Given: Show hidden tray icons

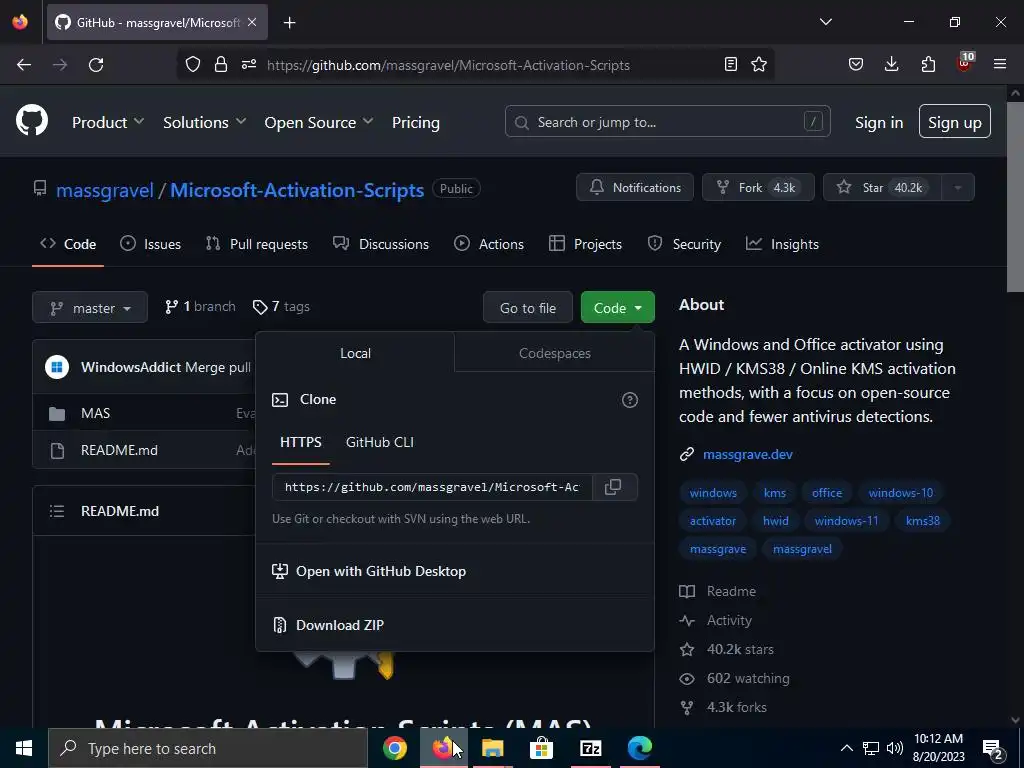Looking at the screenshot, I should (846, 748).
